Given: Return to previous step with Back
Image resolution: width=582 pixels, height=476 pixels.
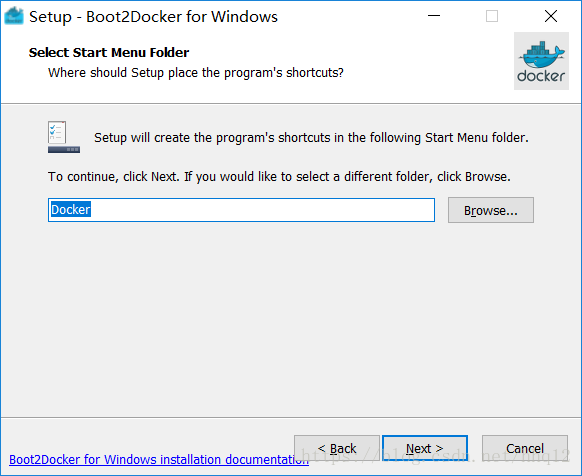Looking at the screenshot, I should (x=337, y=448).
